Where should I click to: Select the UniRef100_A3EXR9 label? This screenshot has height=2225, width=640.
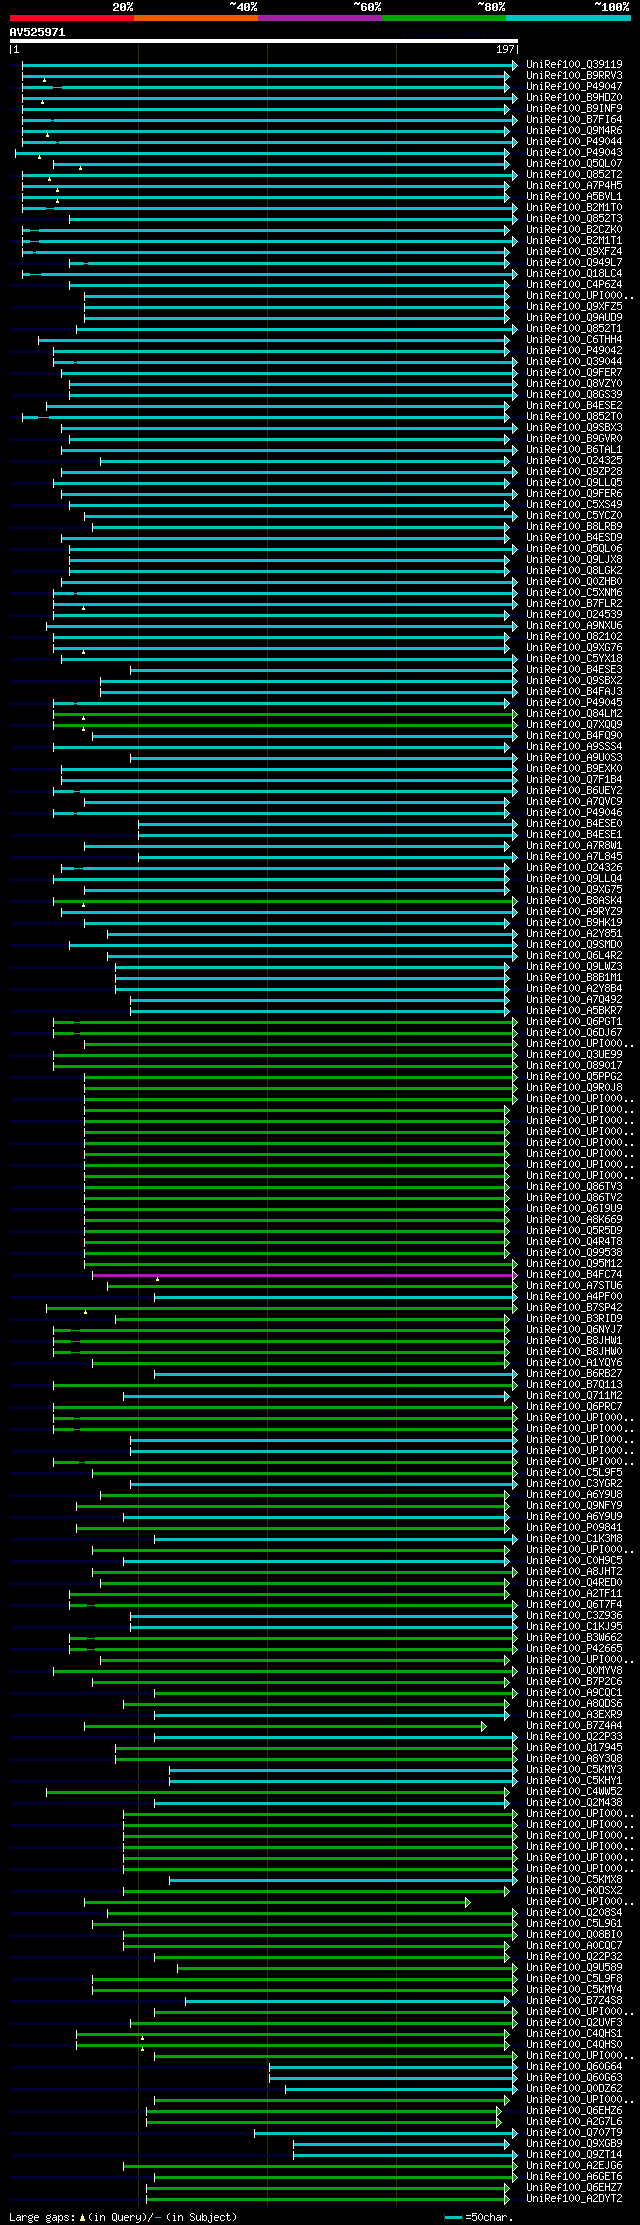[574, 1715]
